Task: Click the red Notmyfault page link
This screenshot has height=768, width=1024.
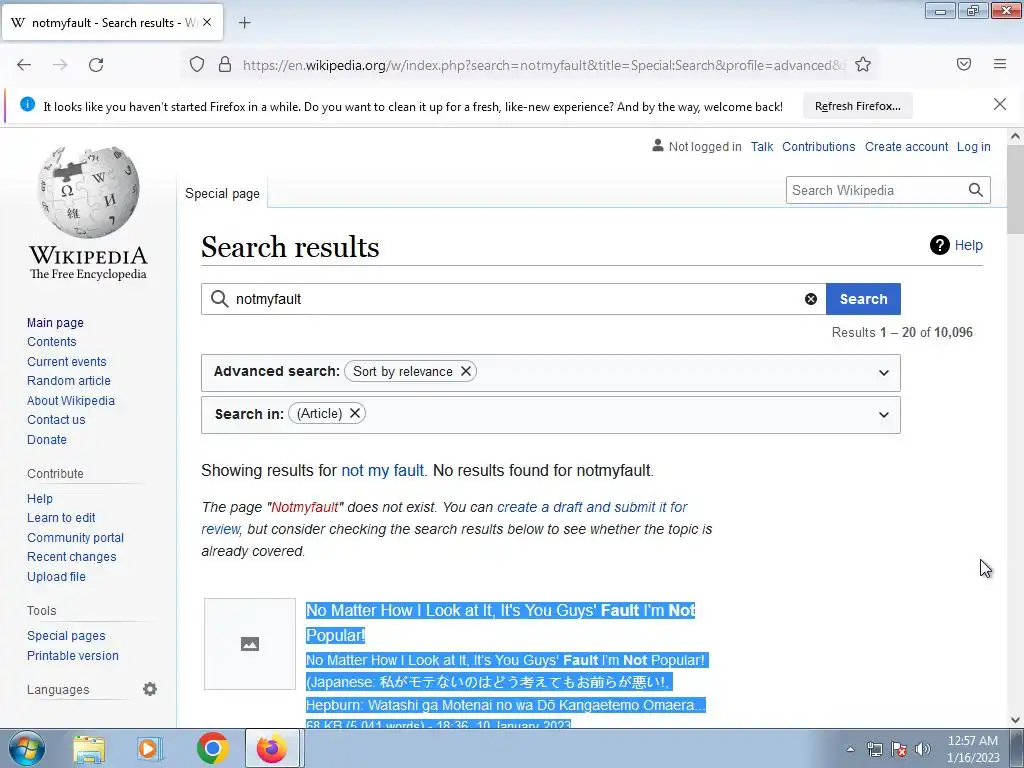Action: coord(305,507)
